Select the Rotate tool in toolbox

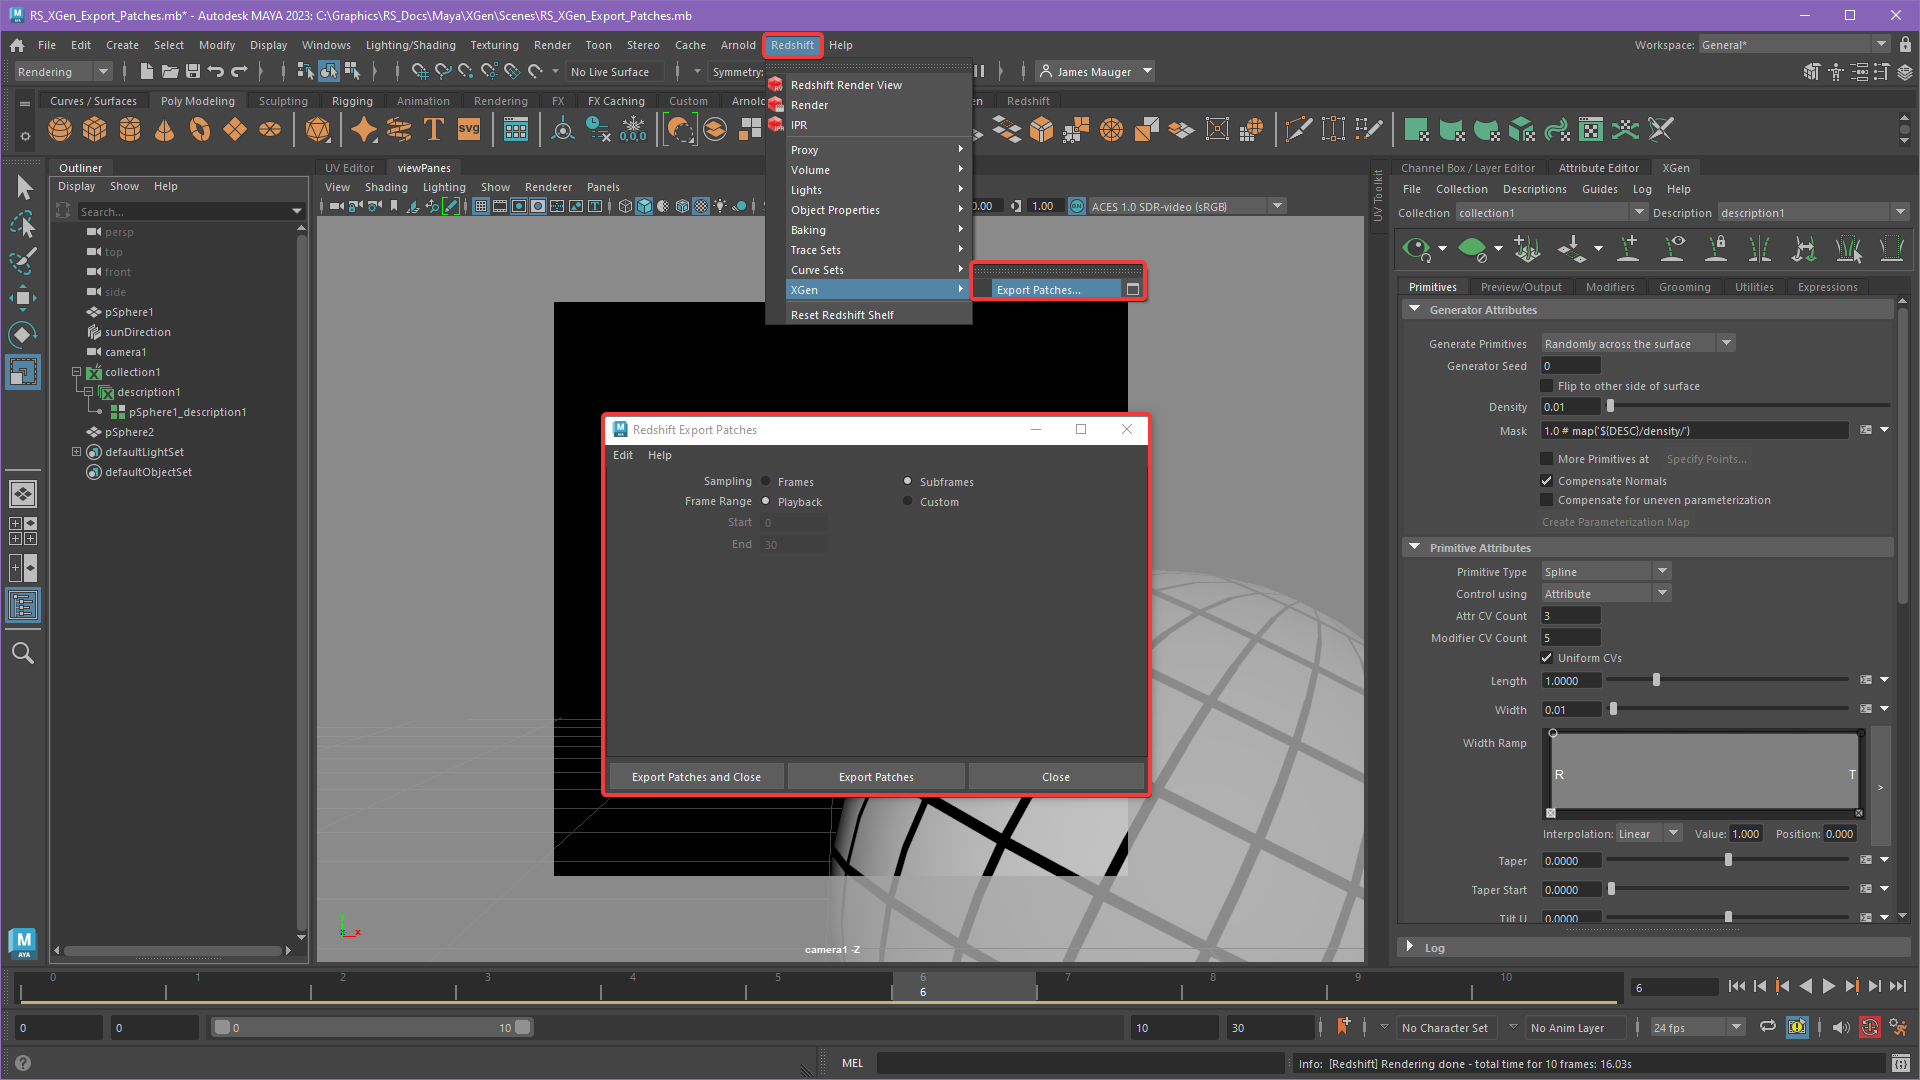[x=23, y=335]
